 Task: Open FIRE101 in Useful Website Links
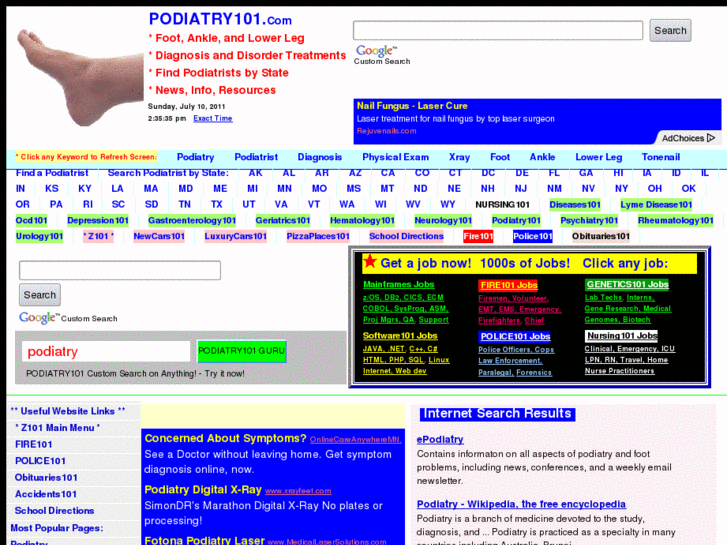(x=33, y=444)
